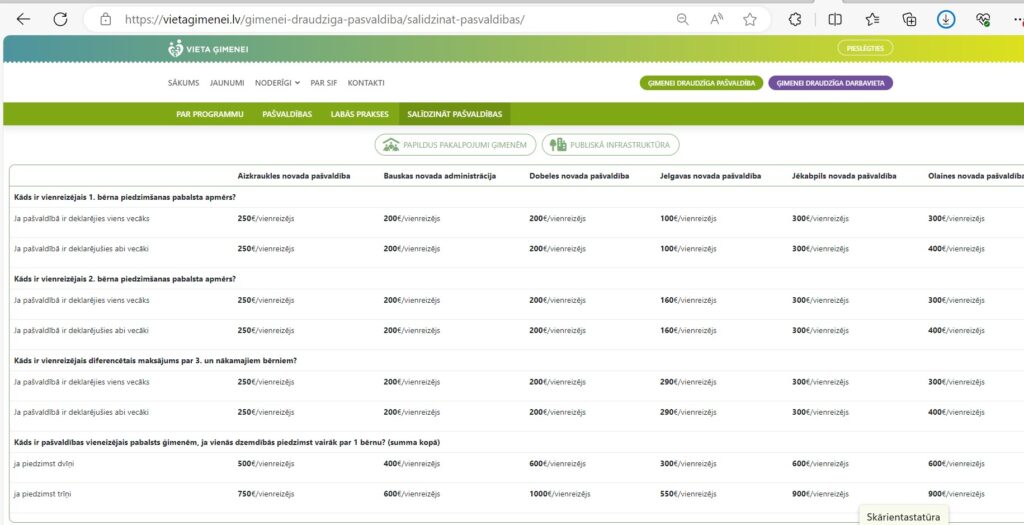Switch to the Par programmu tab
The width and height of the screenshot is (1024, 525).
point(209,114)
